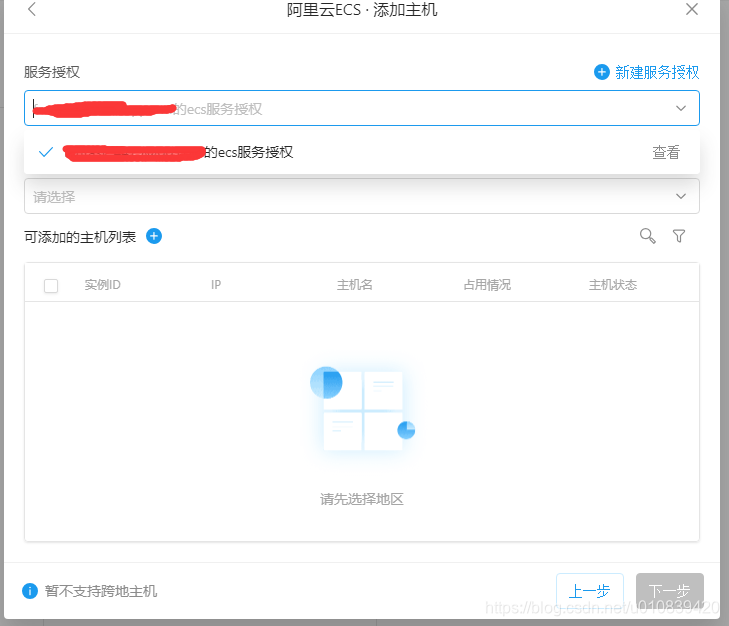Click the 占用情况 column header
The width and height of the screenshot is (729, 626).
tap(487, 285)
